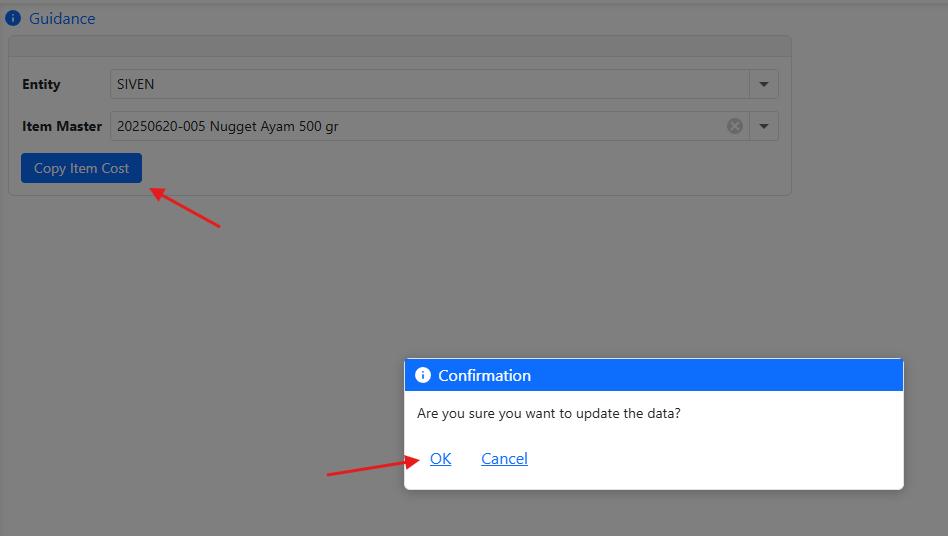
Task: Click the 'Are you sure' message text
Action: click(x=548, y=413)
